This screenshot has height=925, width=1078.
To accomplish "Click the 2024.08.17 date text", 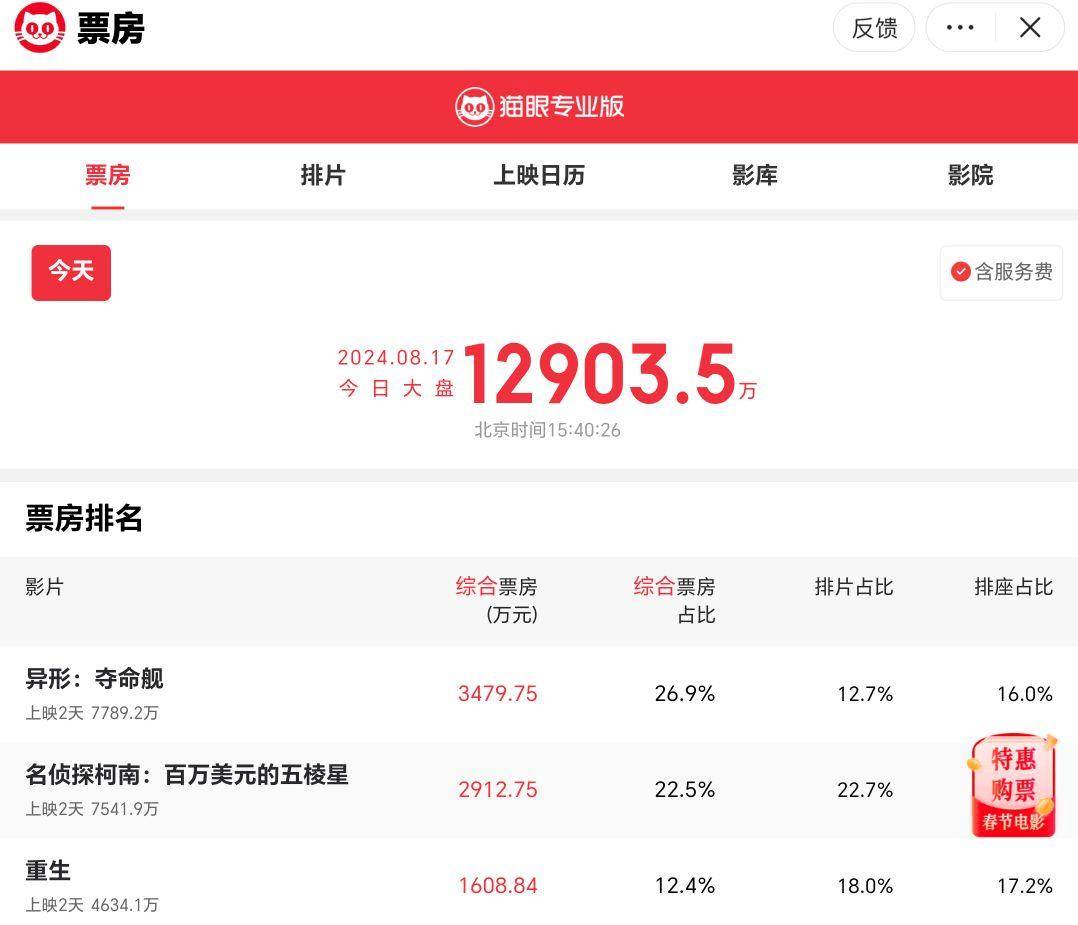I will [396, 357].
